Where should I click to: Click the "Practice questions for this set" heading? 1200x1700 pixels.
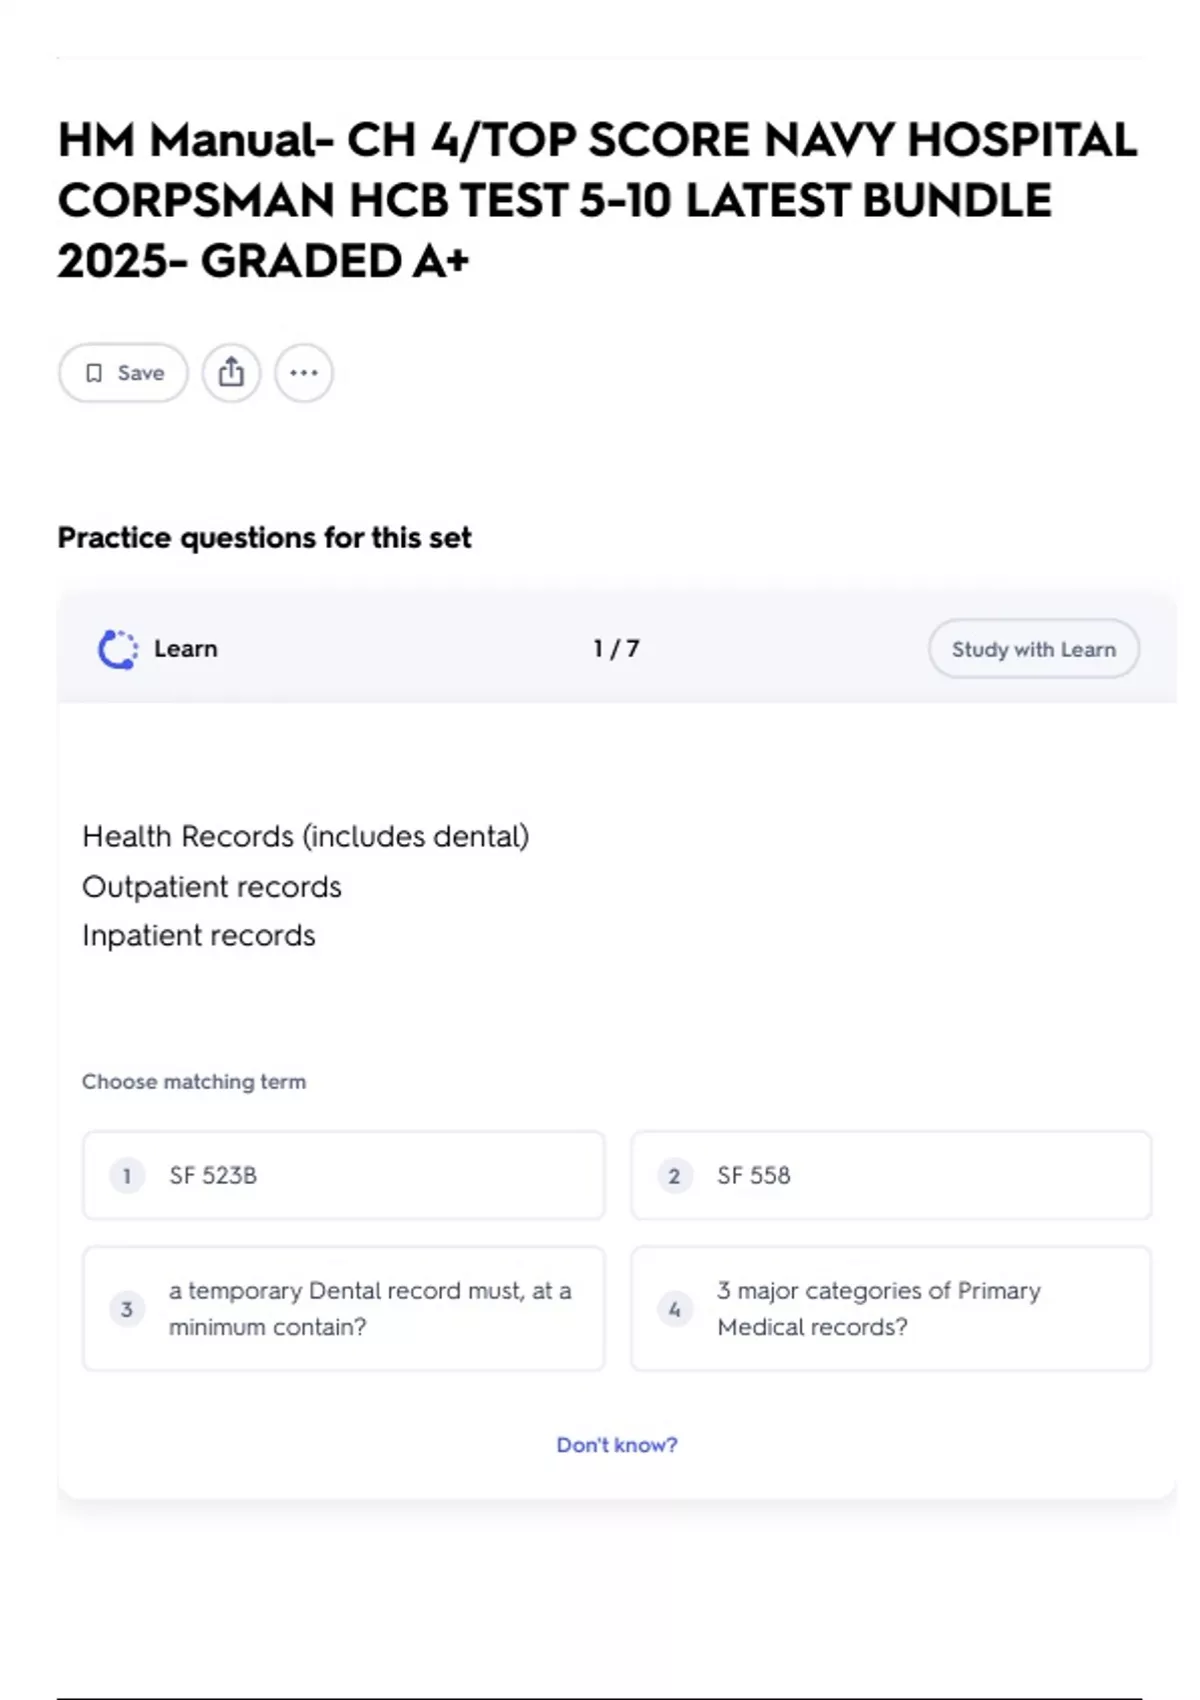[x=264, y=538]
